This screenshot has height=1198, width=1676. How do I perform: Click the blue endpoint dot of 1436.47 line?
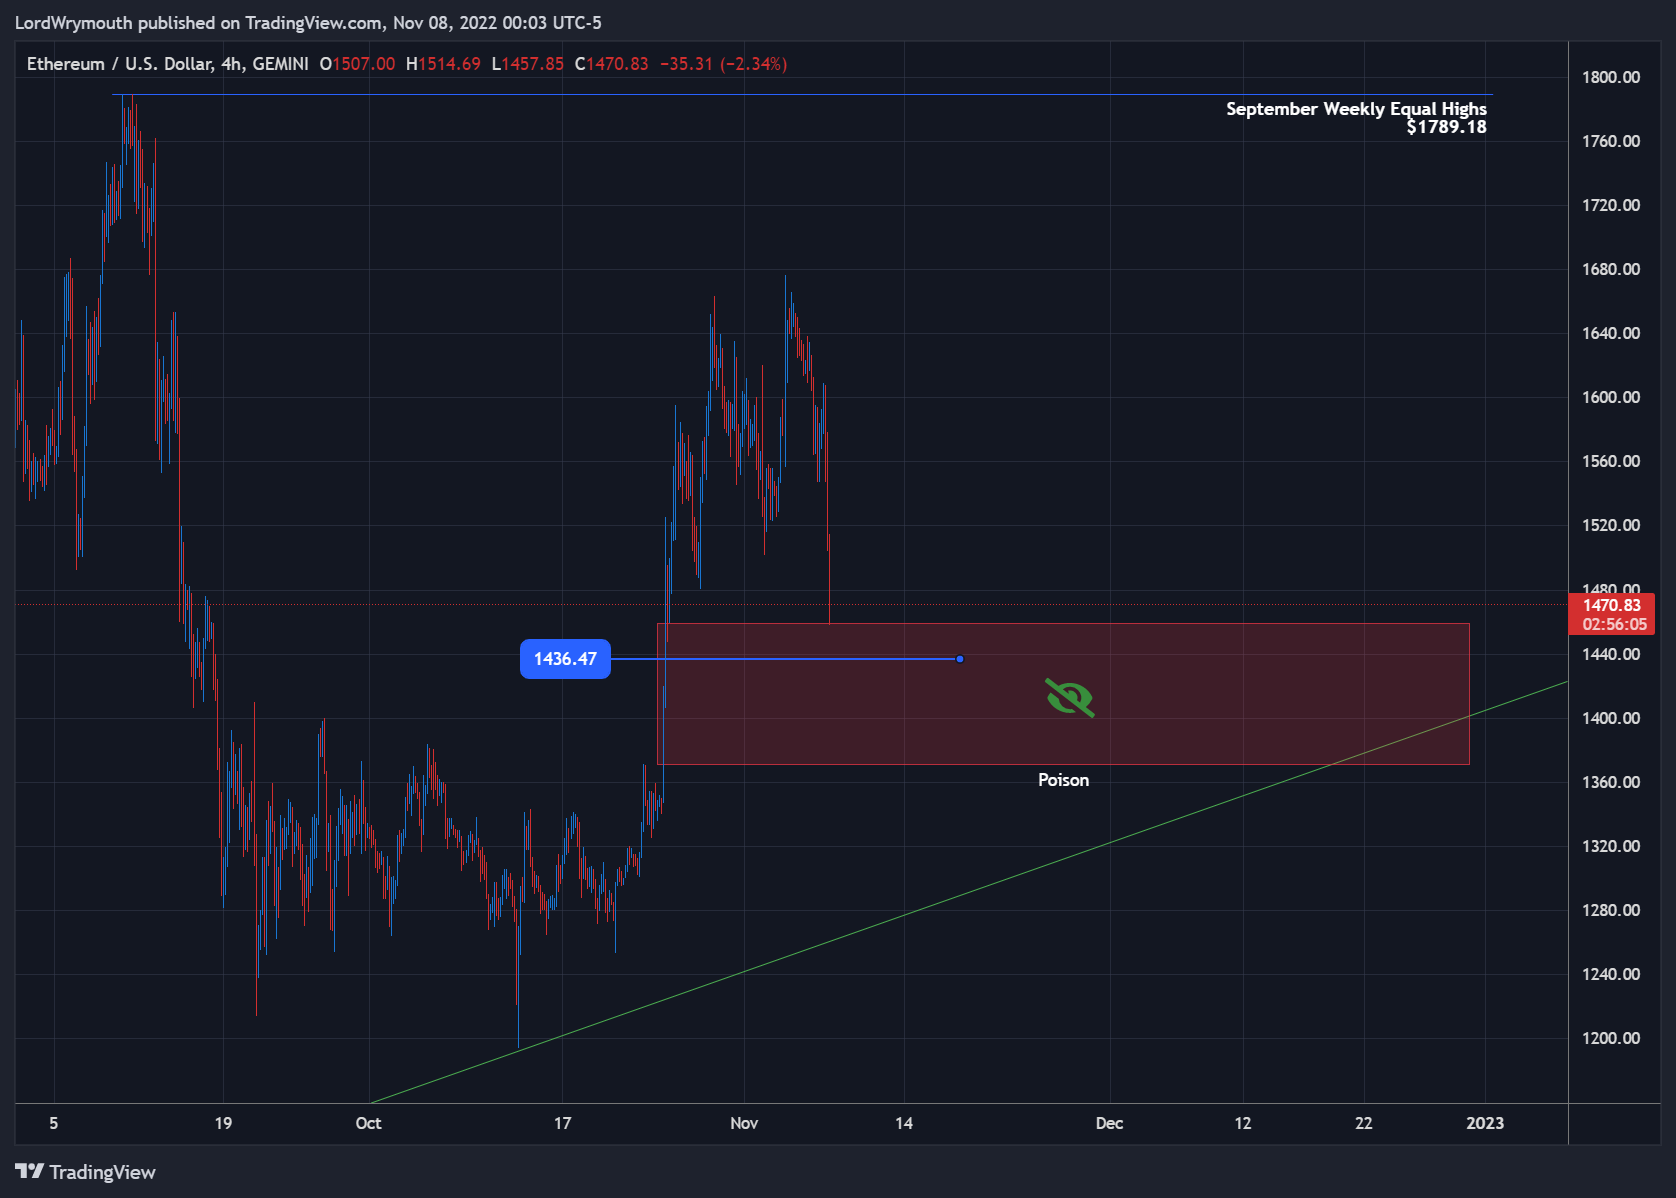(960, 659)
